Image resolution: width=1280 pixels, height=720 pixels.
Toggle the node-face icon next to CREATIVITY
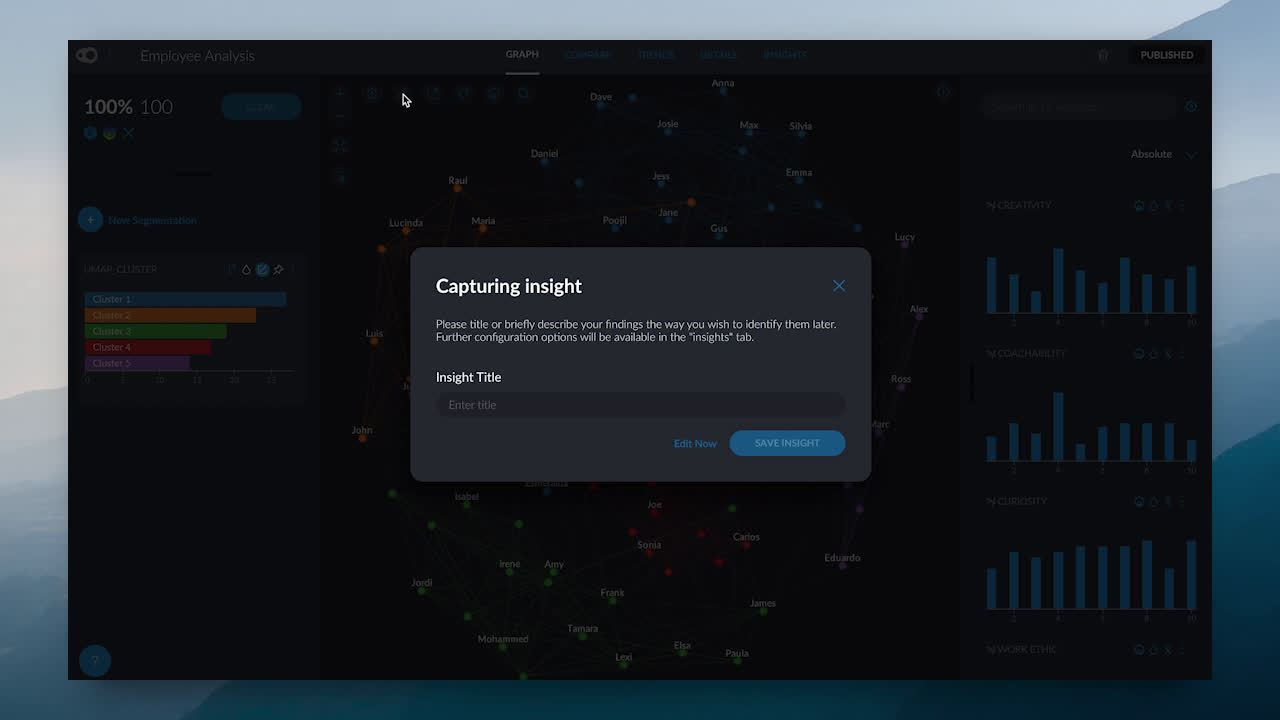point(1139,205)
